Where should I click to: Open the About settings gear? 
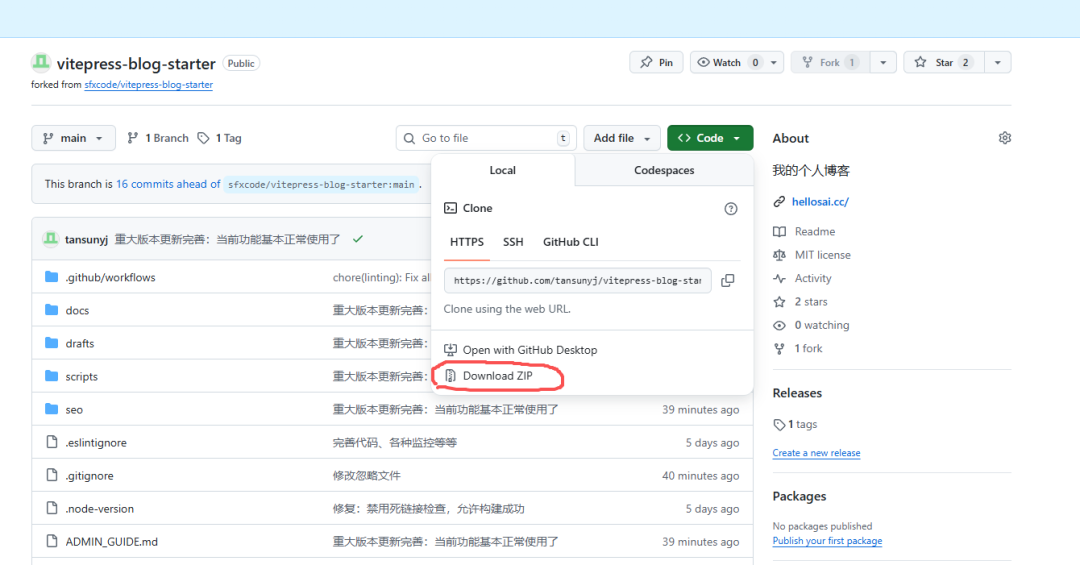tap(1004, 138)
